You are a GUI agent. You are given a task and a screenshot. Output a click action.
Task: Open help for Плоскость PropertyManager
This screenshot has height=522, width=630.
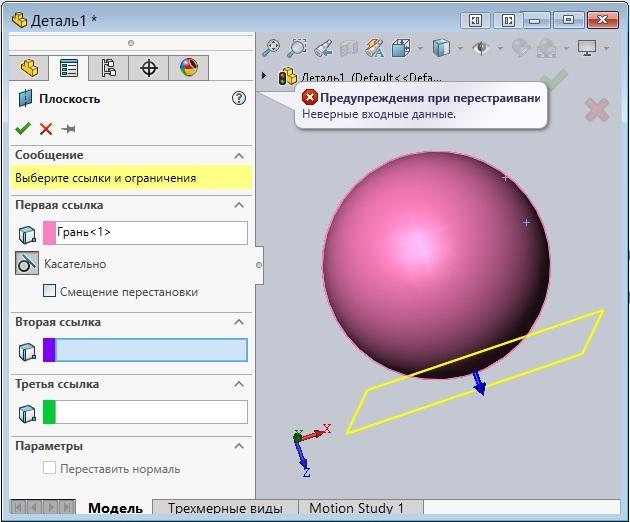click(x=239, y=98)
